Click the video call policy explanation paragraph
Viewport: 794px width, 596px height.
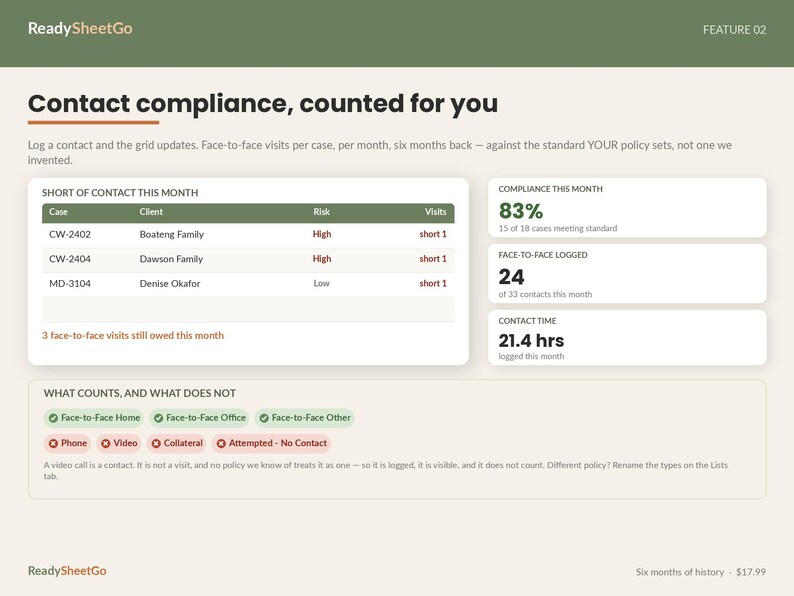pyautogui.click(x=385, y=470)
